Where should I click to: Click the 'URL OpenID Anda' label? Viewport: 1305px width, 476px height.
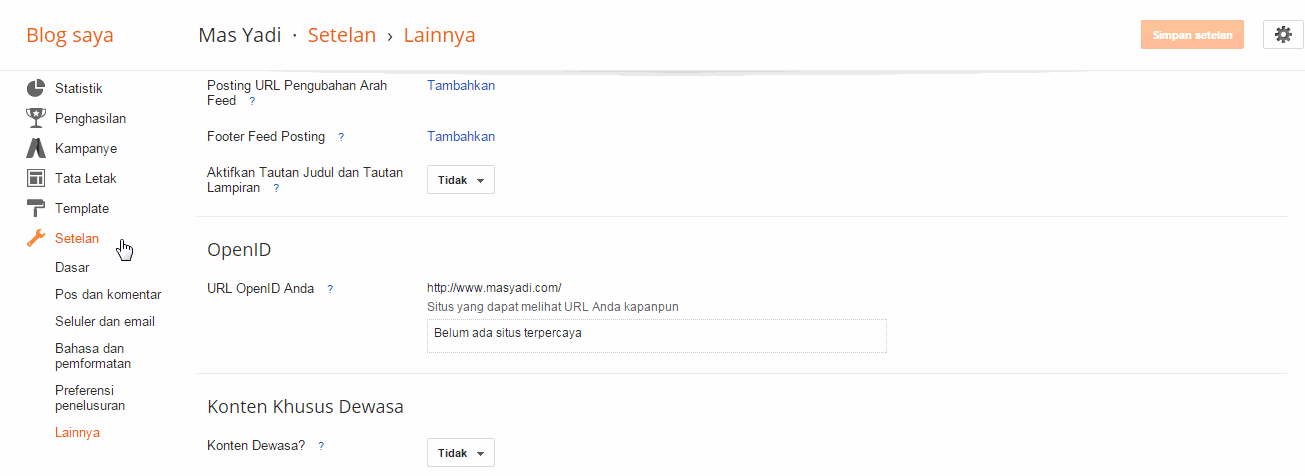tap(261, 288)
